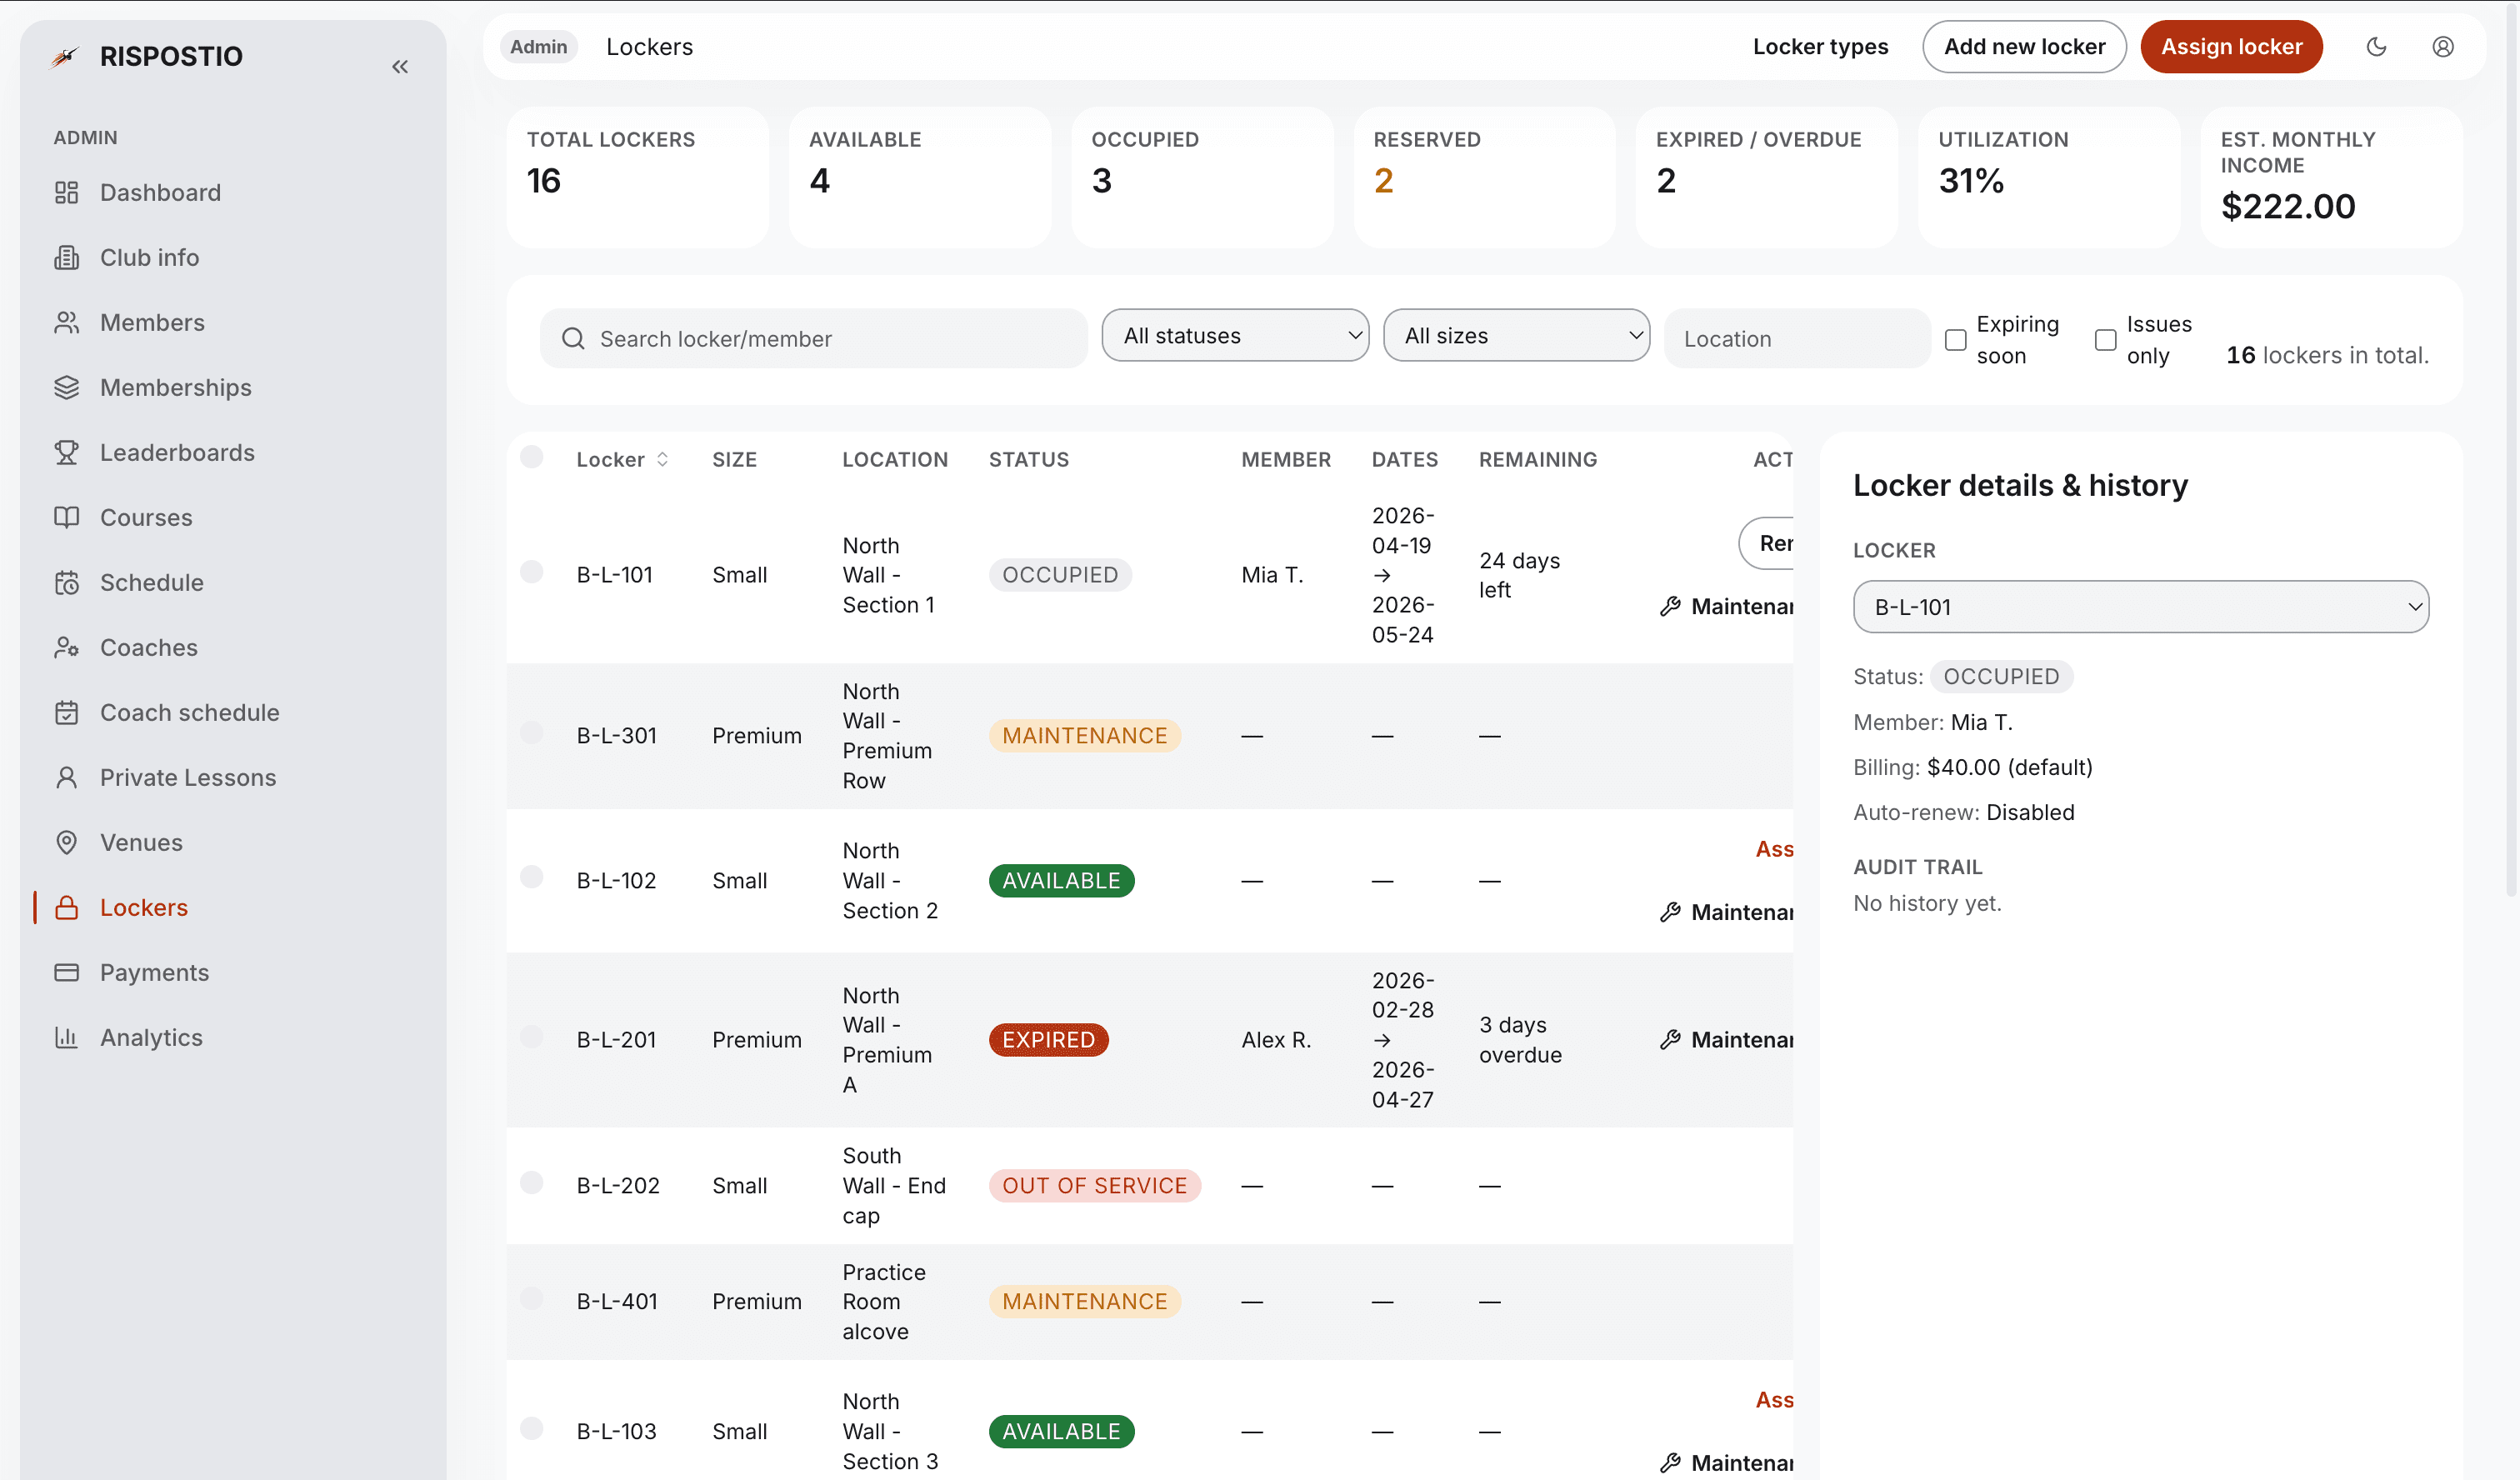Click the MAINTENANCE badge for B-L-401
The width and height of the screenshot is (2520, 1480).
1084,1301
